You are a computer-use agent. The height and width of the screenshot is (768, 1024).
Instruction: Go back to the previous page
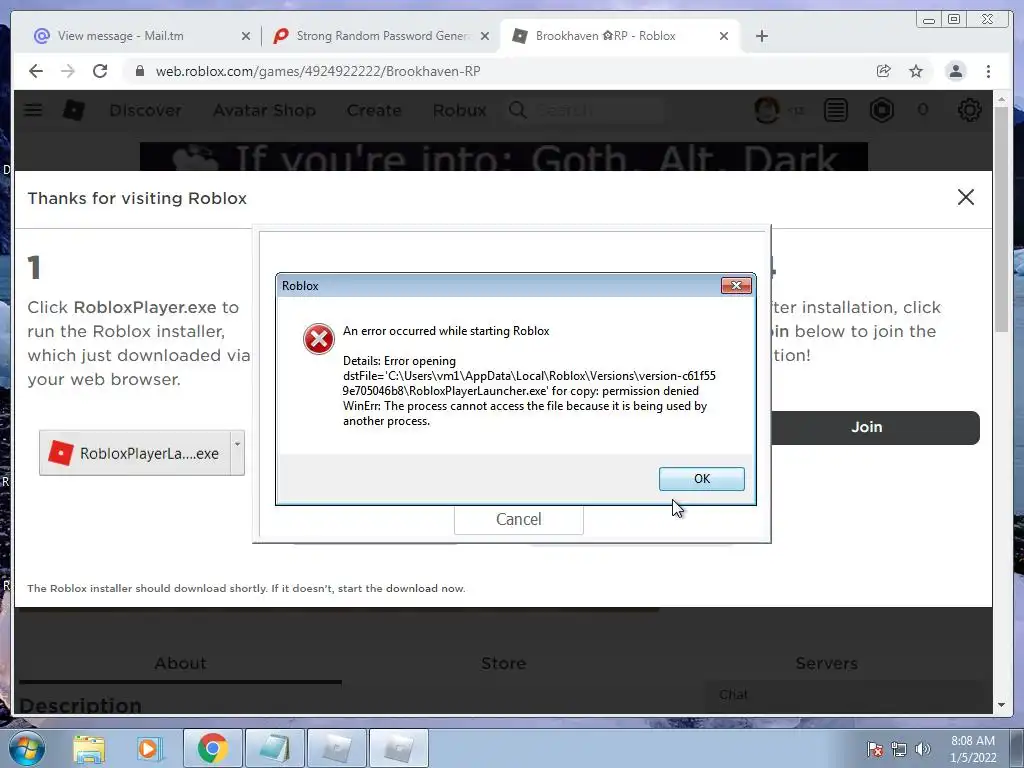pos(36,71)
